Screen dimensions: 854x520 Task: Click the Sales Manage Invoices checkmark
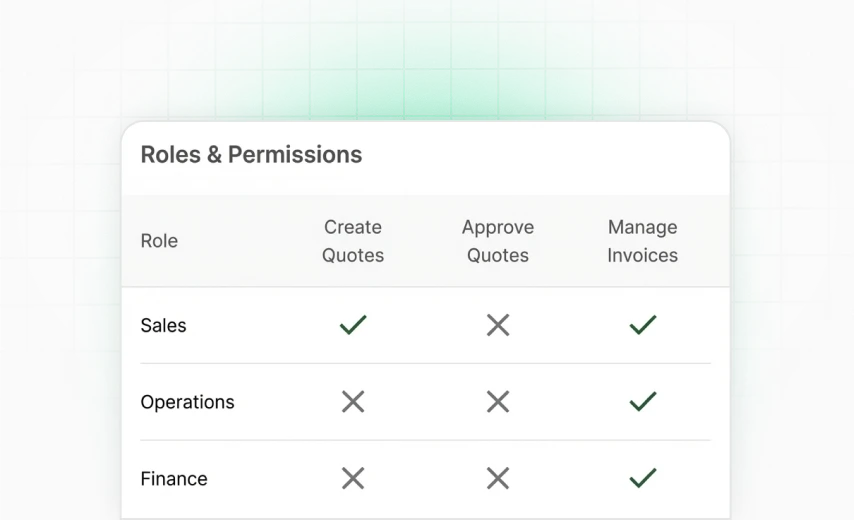(643, 325)
